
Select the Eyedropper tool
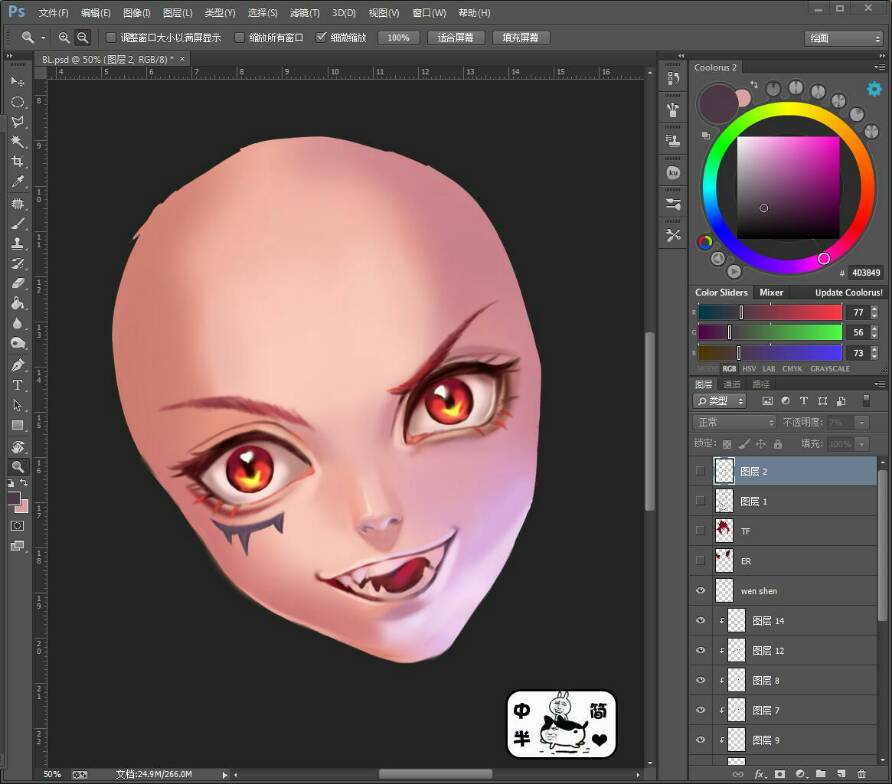[x=18, y=182]
